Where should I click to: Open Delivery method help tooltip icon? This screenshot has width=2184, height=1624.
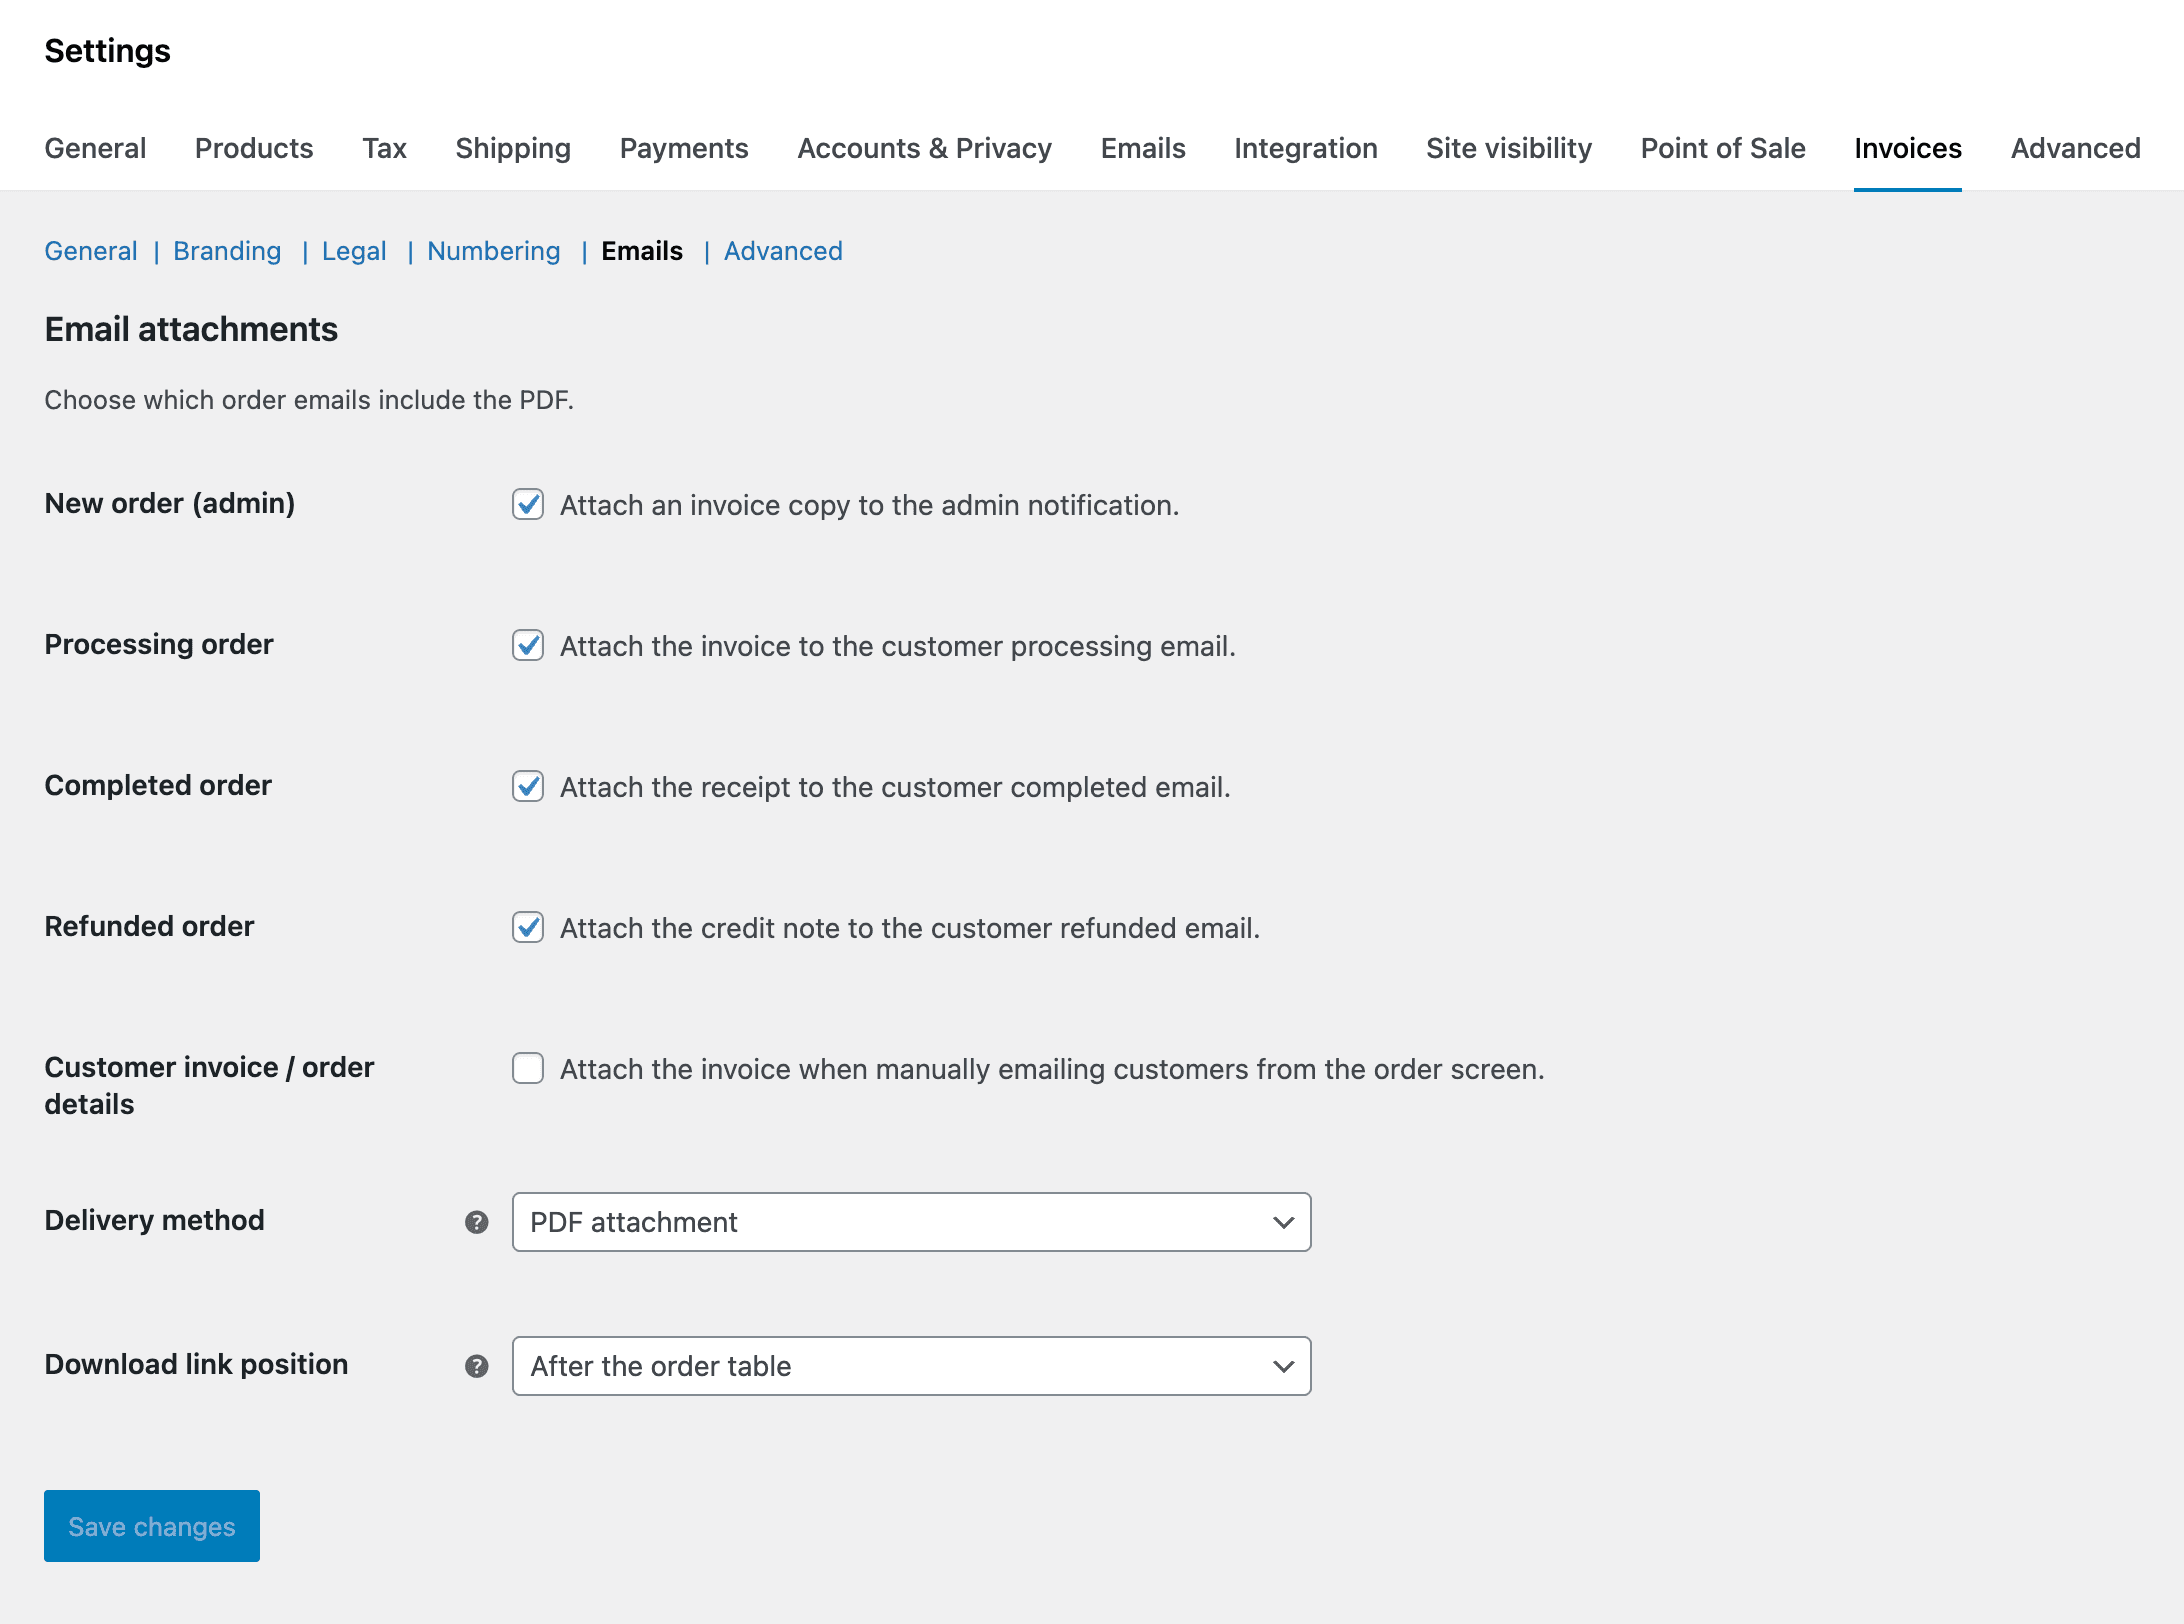point(477,1222)
